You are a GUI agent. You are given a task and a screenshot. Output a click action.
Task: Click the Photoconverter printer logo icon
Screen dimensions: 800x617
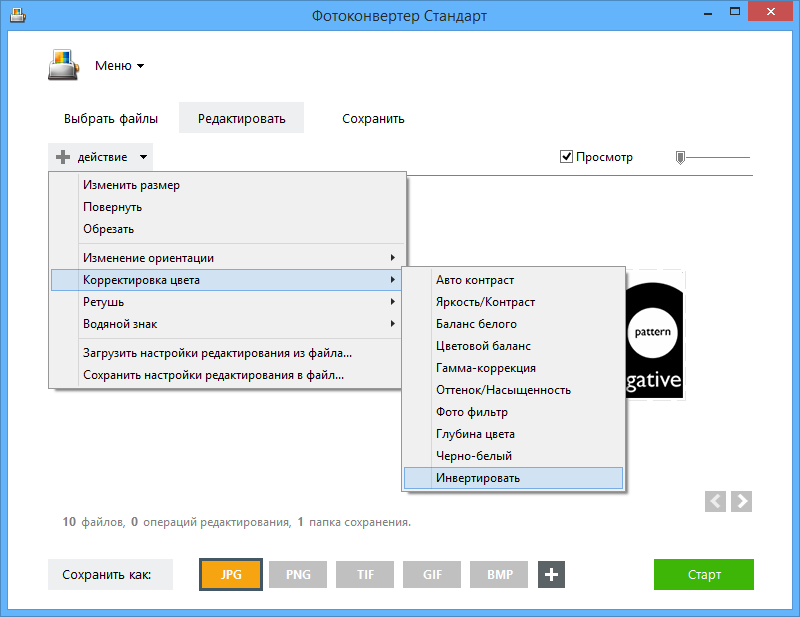(63, 65)
